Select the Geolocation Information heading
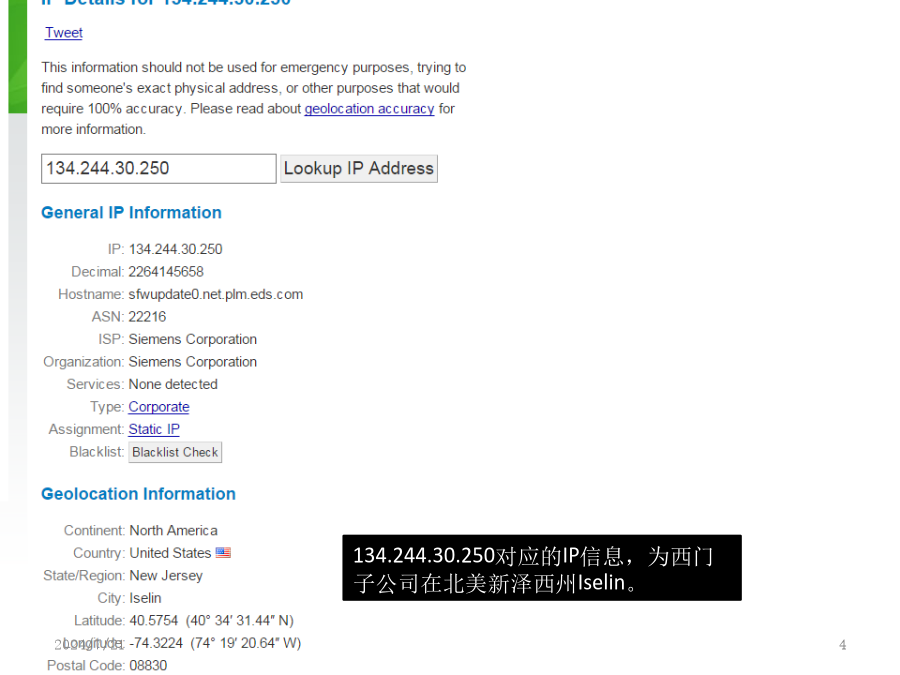The height and width of the screenshot is (675, 900). pyautogui.click(x=138, y=494)
